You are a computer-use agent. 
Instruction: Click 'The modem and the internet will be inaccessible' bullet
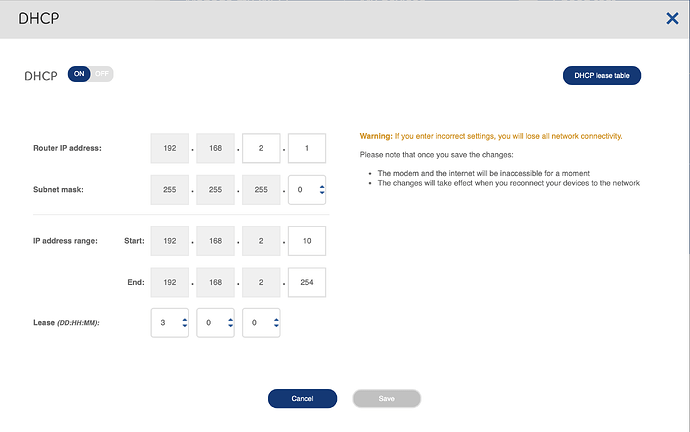click(x=484, y=173)
